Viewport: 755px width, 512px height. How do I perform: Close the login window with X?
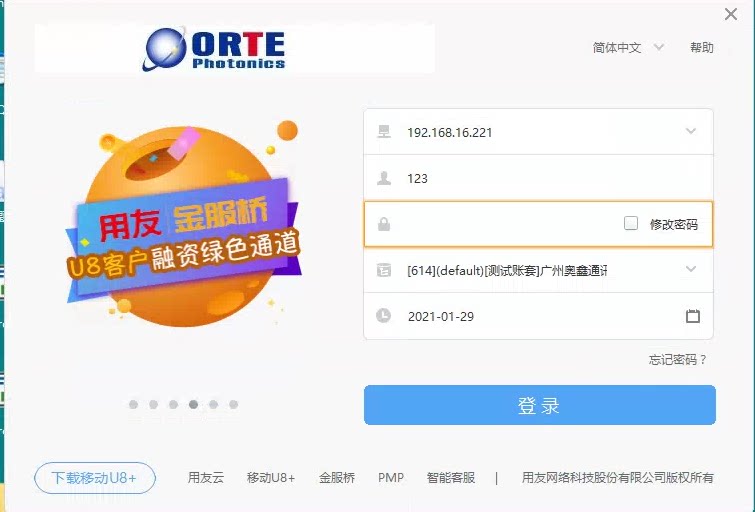(x=731, y=14)
